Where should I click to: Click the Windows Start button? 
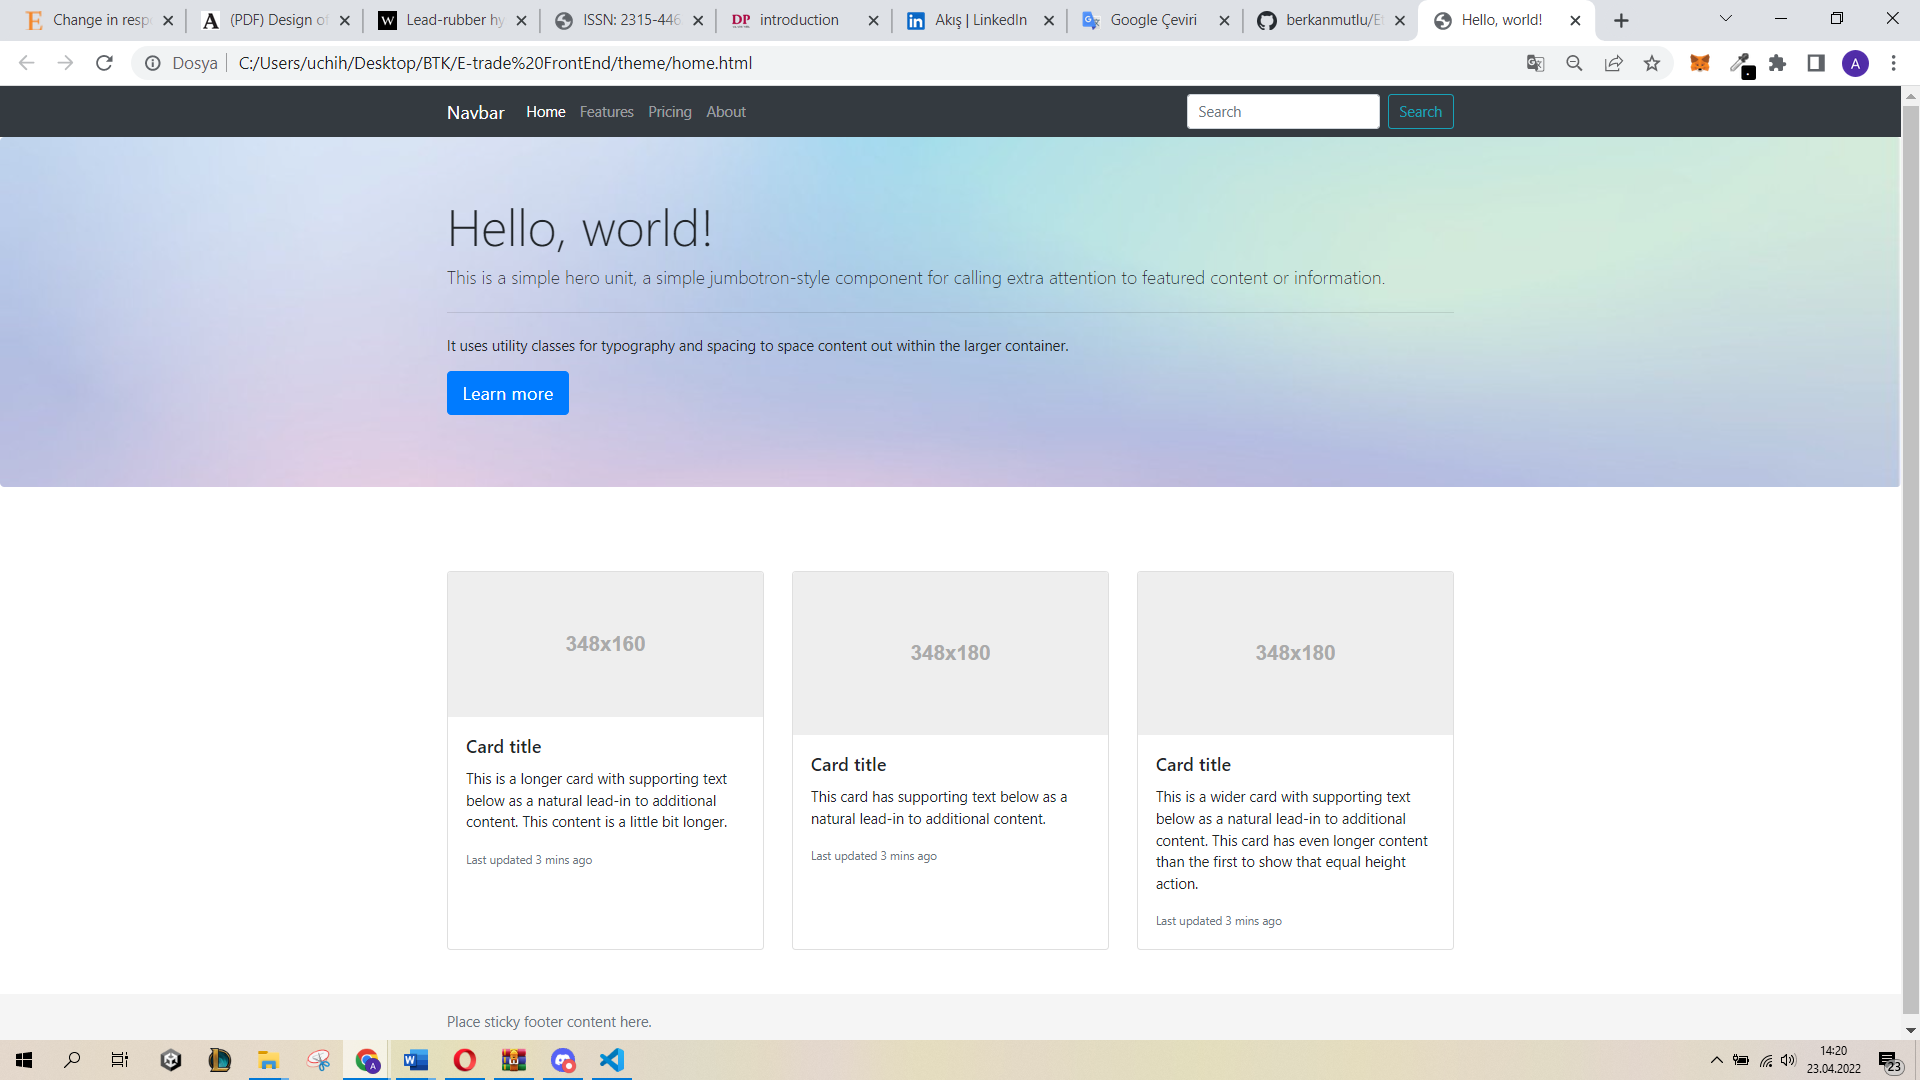[24, 1060]
